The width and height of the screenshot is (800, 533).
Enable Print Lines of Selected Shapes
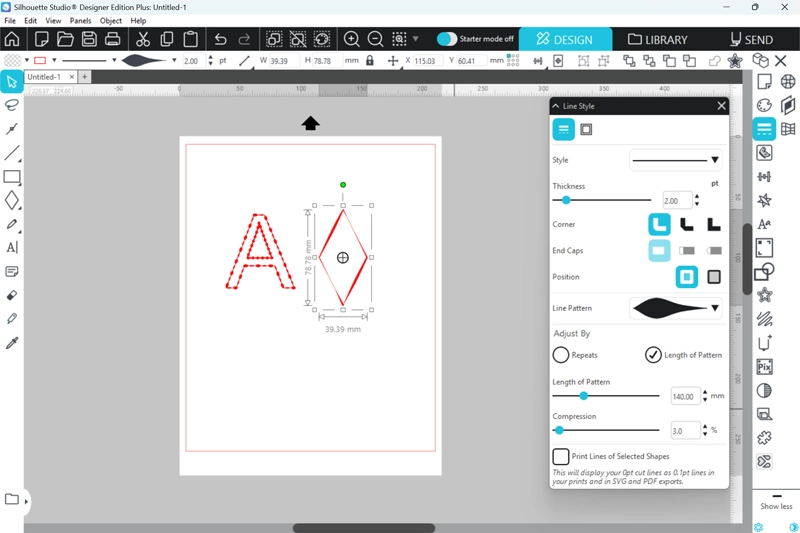[561, 456]
